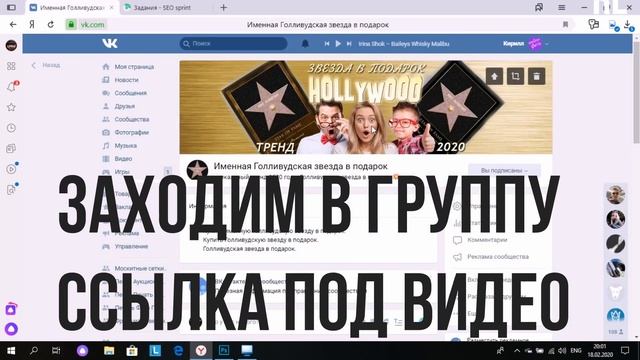The image size is (640, 360).
Task: Toggle the browser side panel icon
Action: click(x=11, y=7)
